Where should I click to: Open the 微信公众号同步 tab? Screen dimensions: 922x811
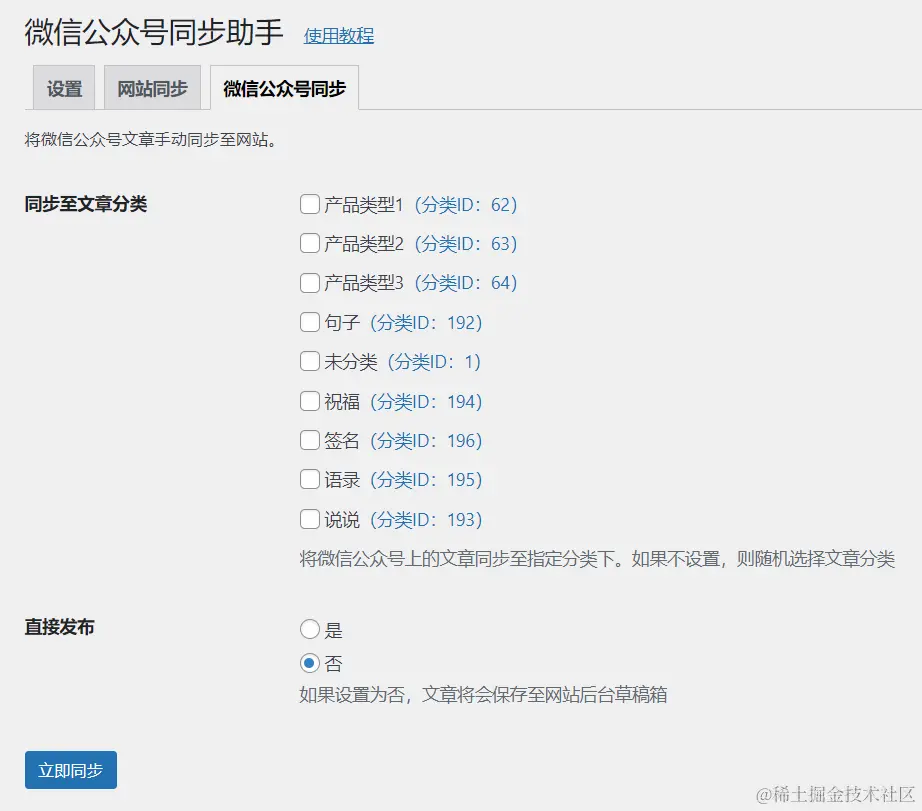click(285, 87)
